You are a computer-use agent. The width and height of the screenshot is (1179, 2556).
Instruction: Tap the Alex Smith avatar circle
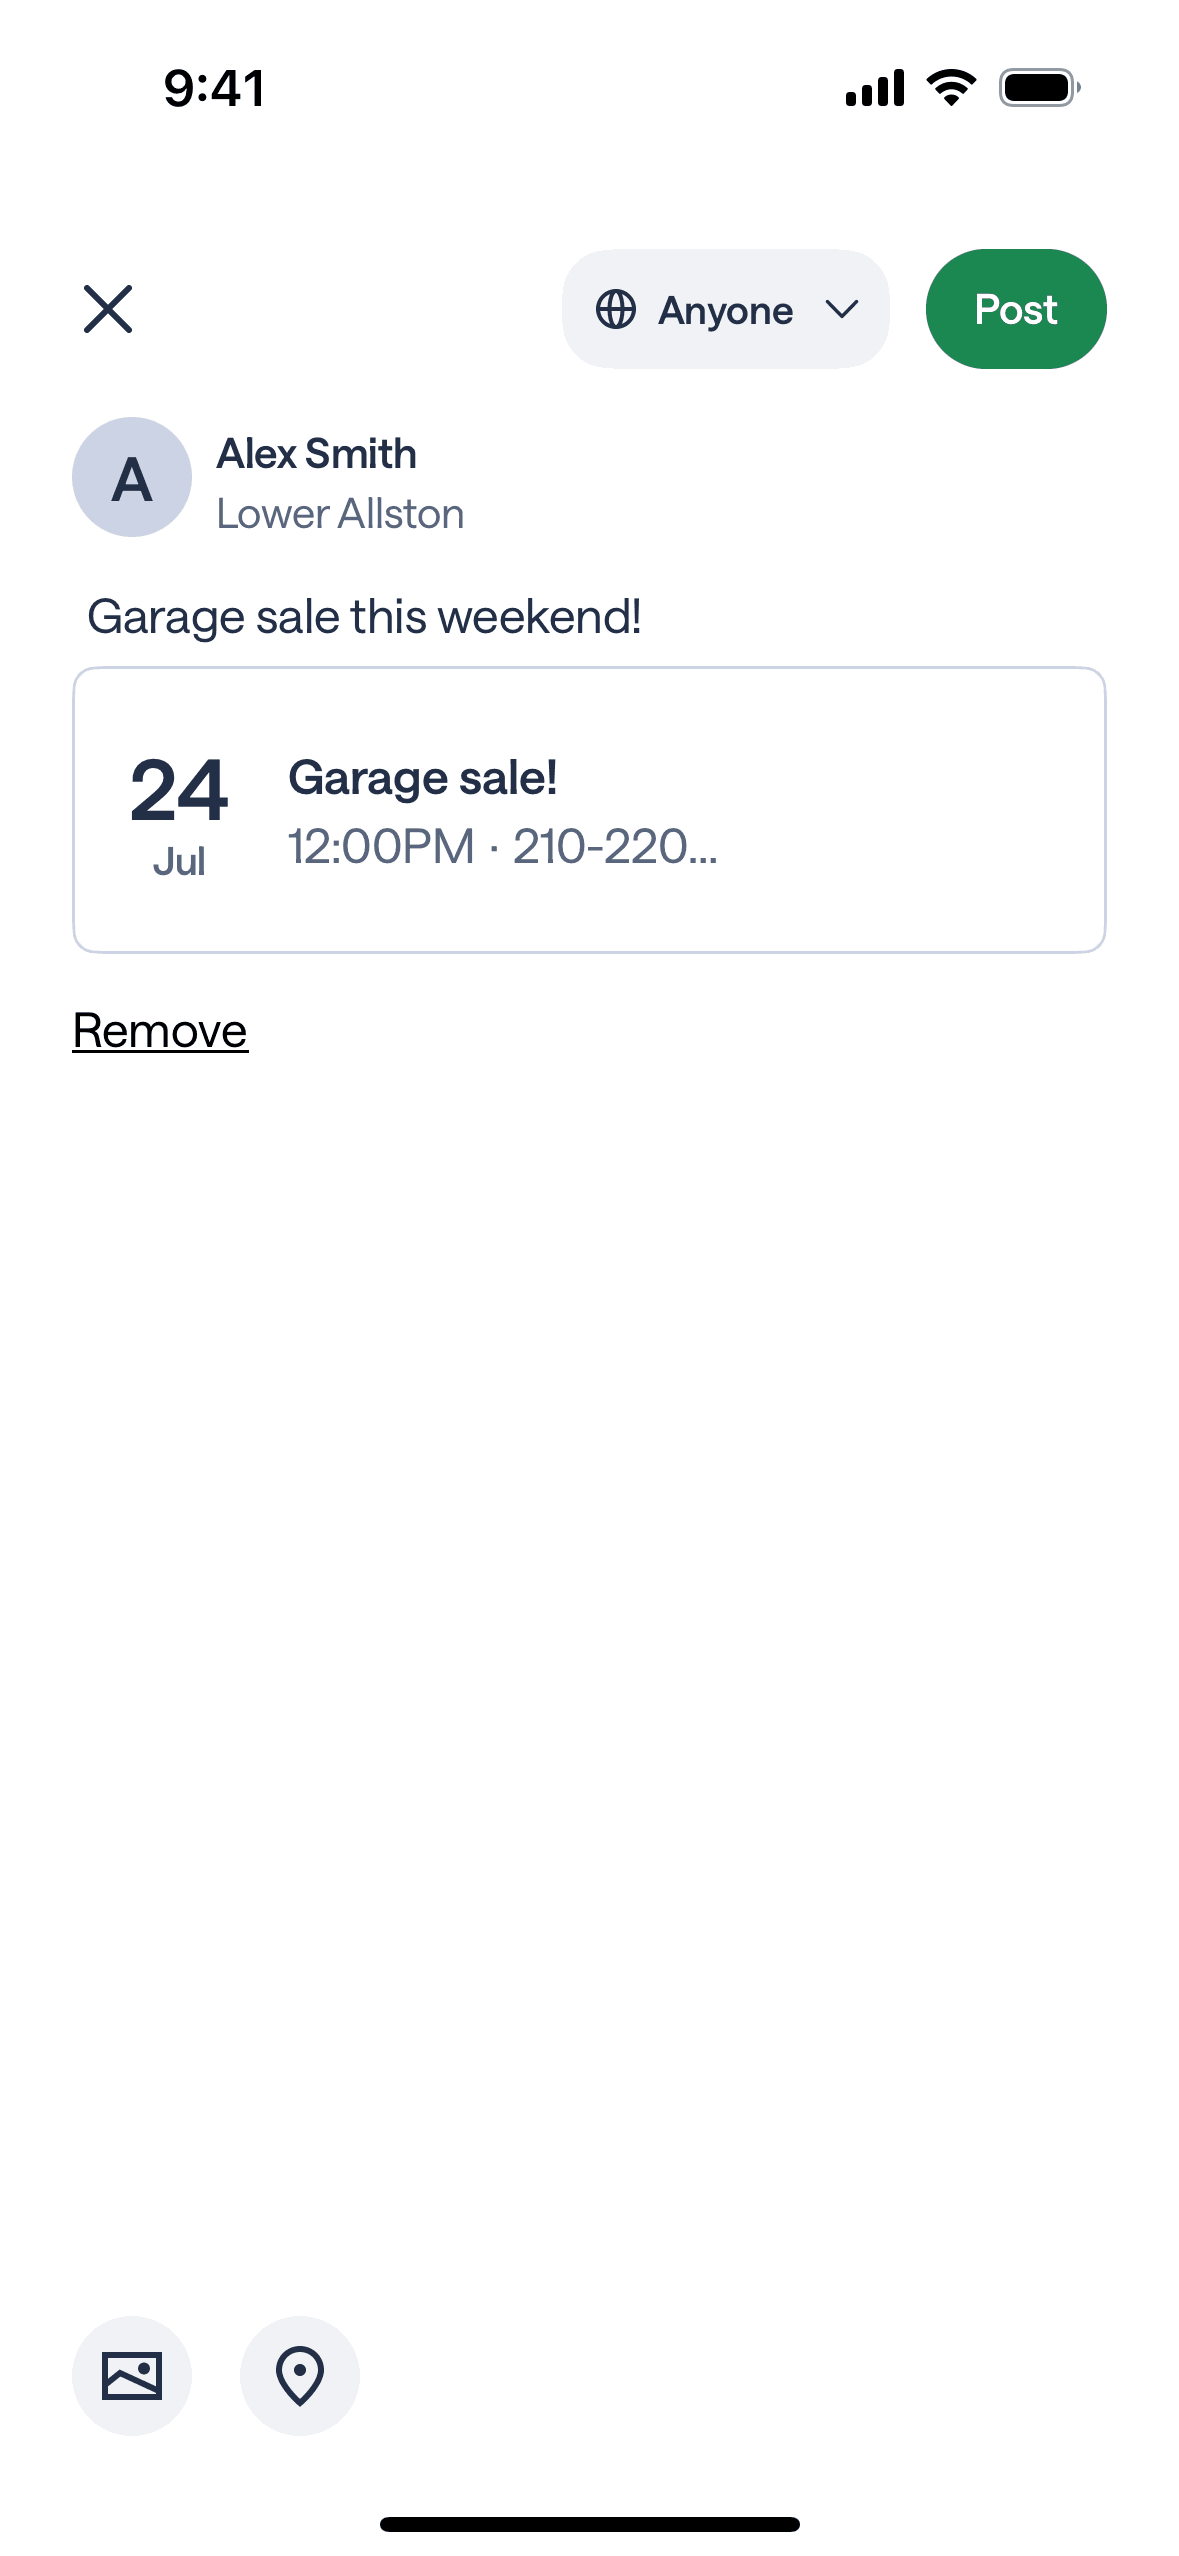pos(132,477)
